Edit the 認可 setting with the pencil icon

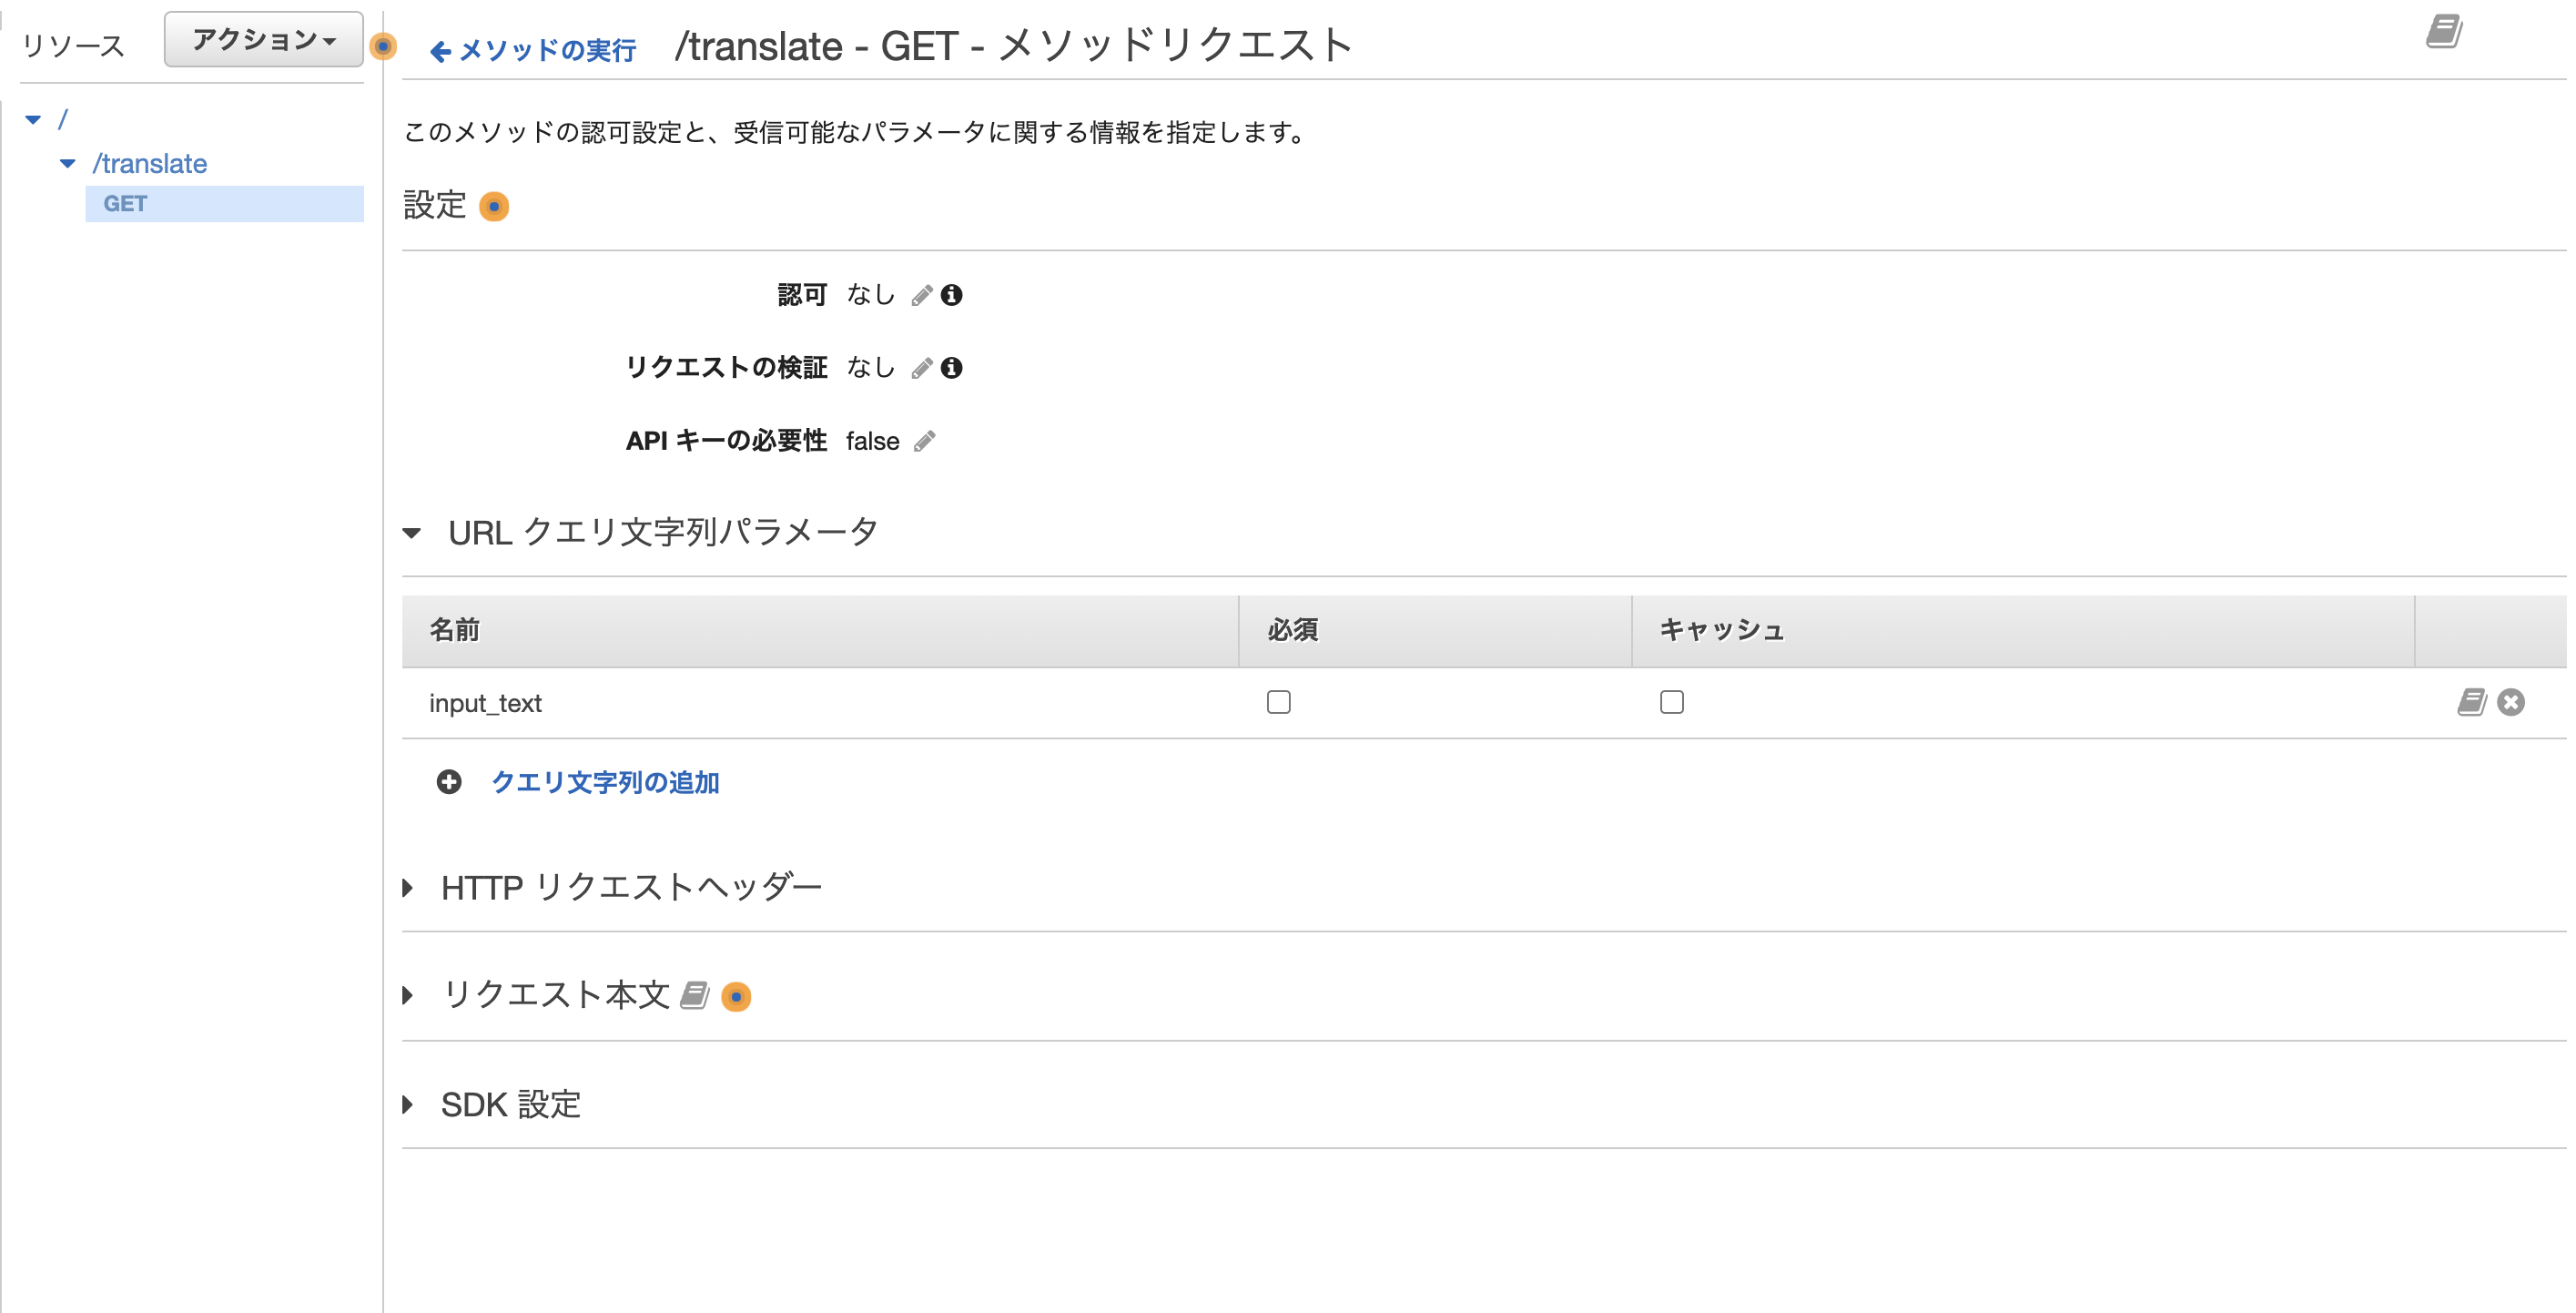(x=921, y=294)
